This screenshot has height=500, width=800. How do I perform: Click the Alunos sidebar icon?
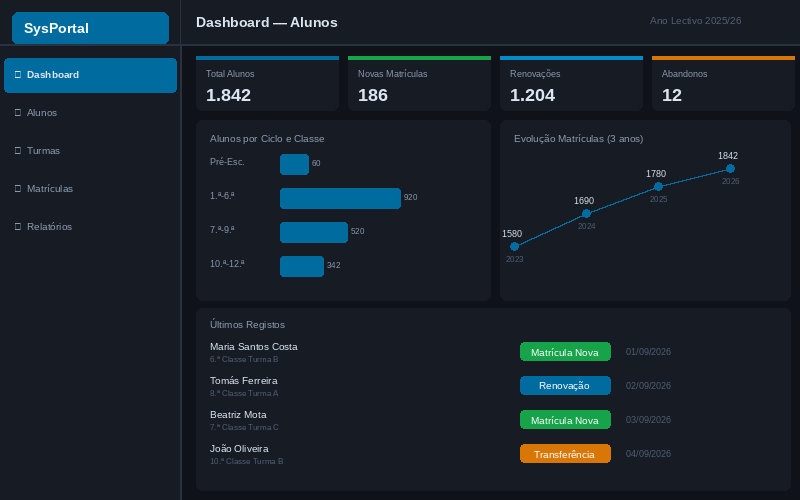coord(18,112)
